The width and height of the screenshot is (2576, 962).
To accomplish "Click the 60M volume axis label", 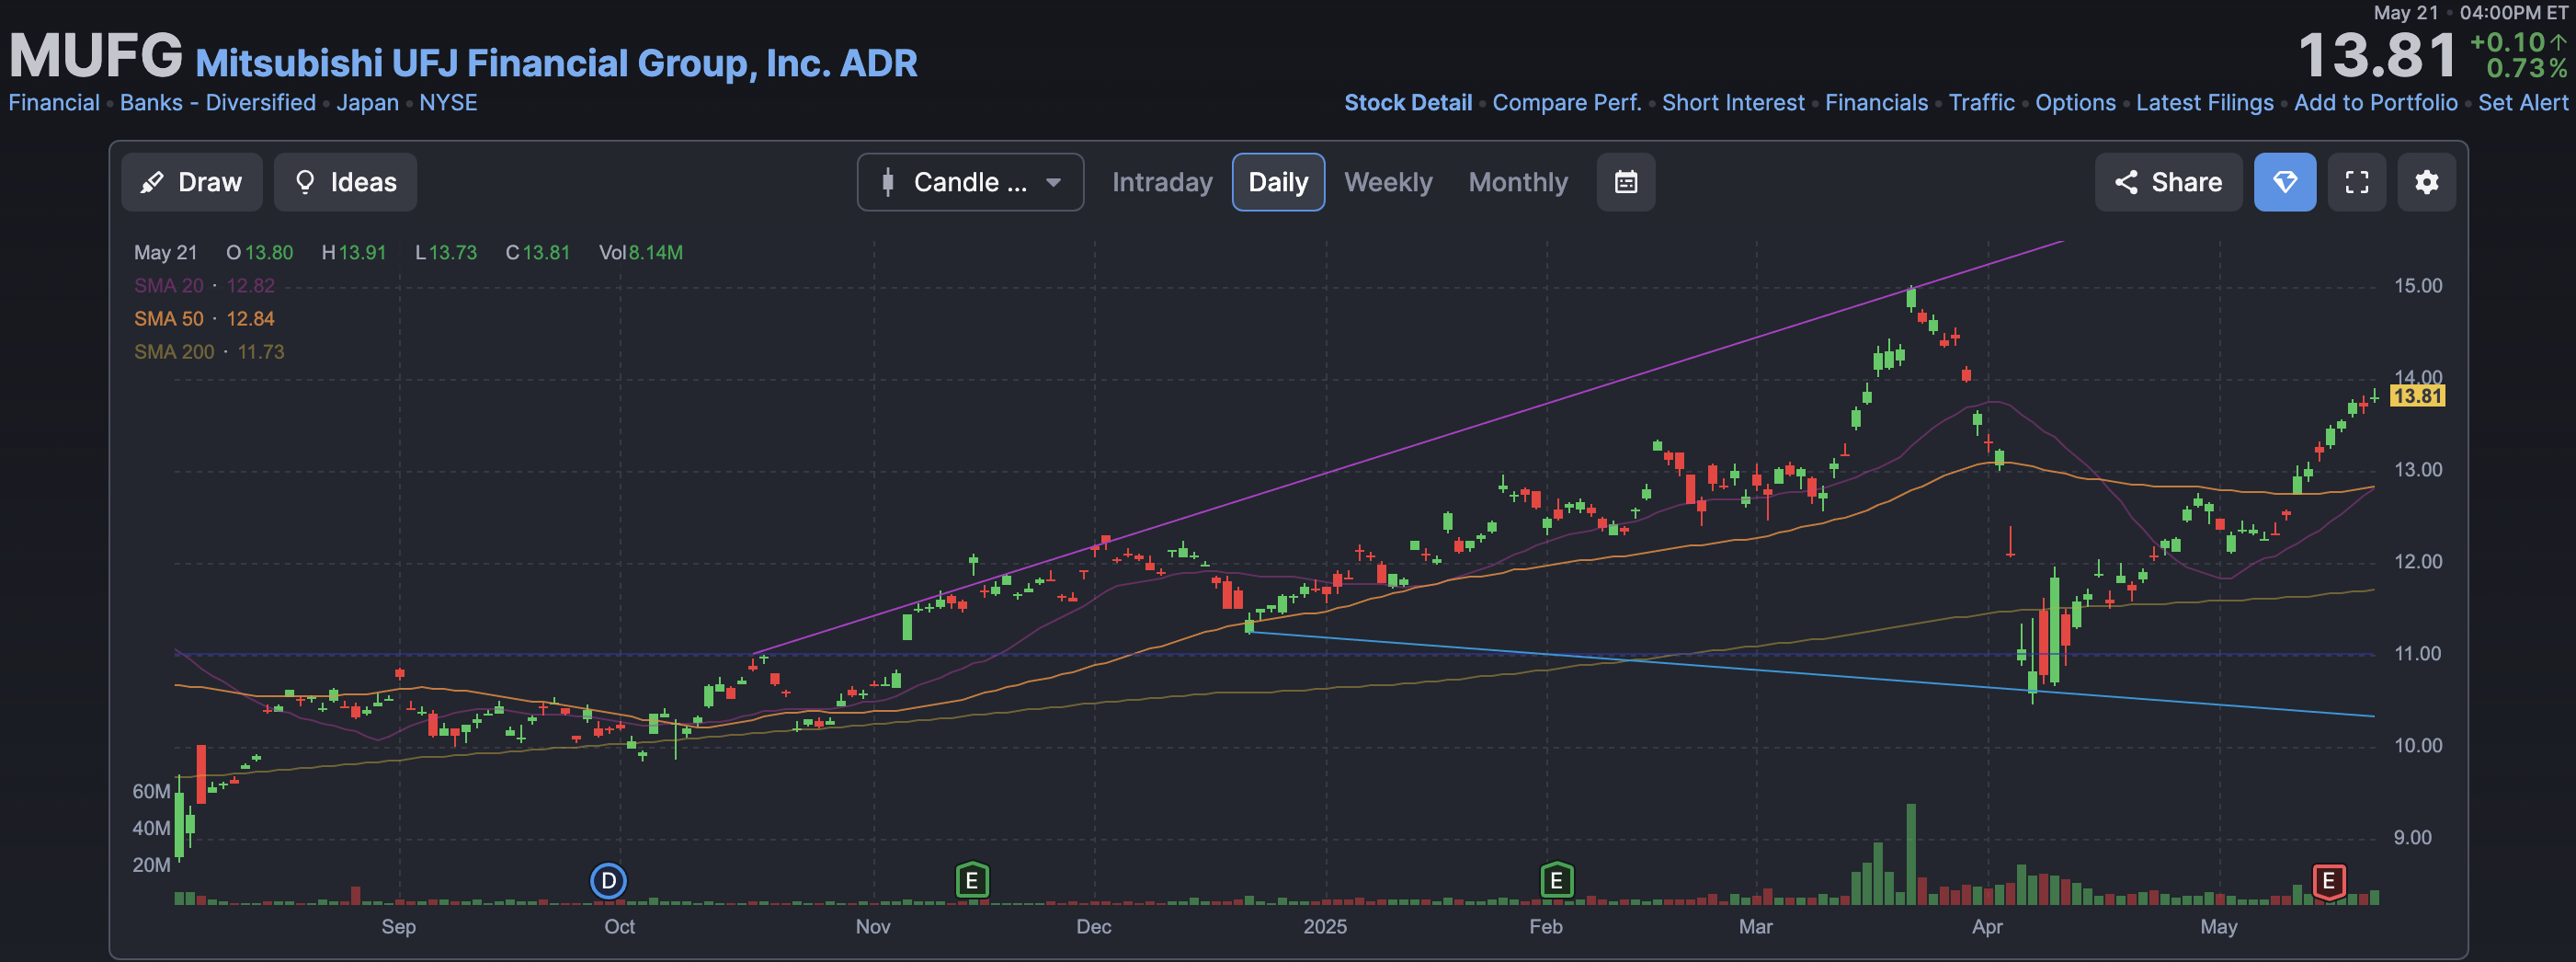I will pyautogui.click(x=151, y=792).
